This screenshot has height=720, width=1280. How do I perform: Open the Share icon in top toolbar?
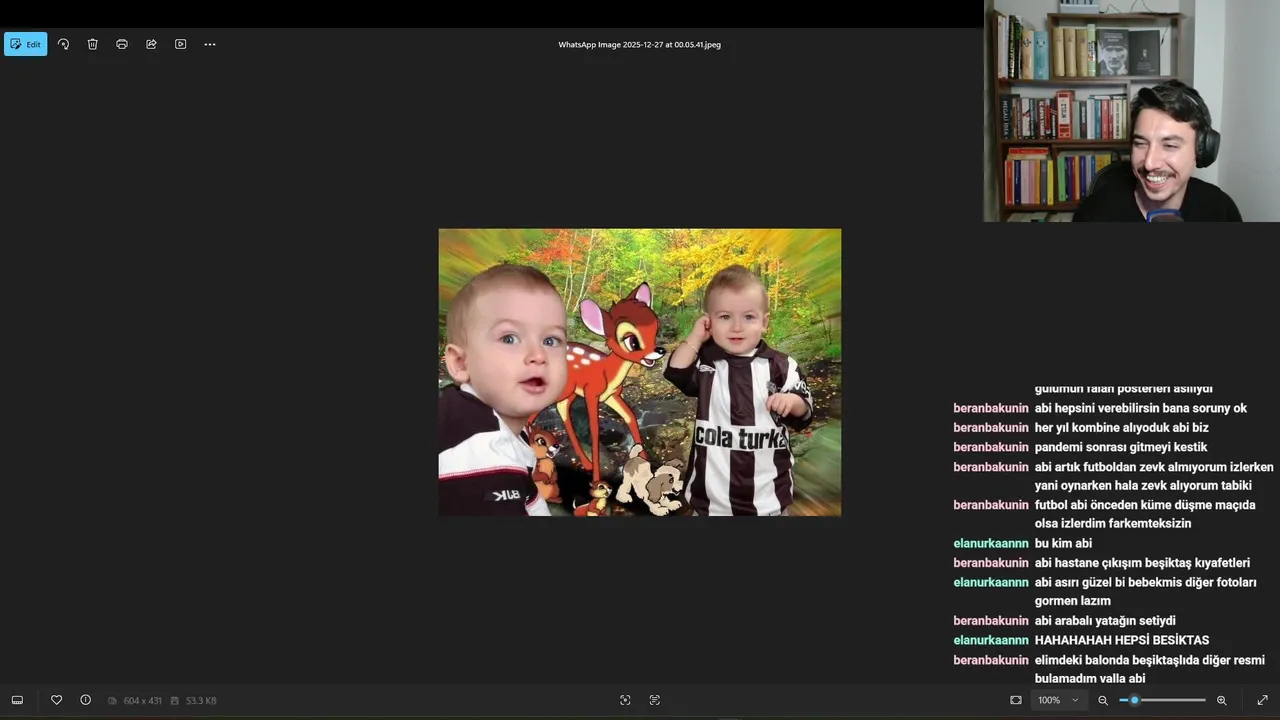[151, 44]
